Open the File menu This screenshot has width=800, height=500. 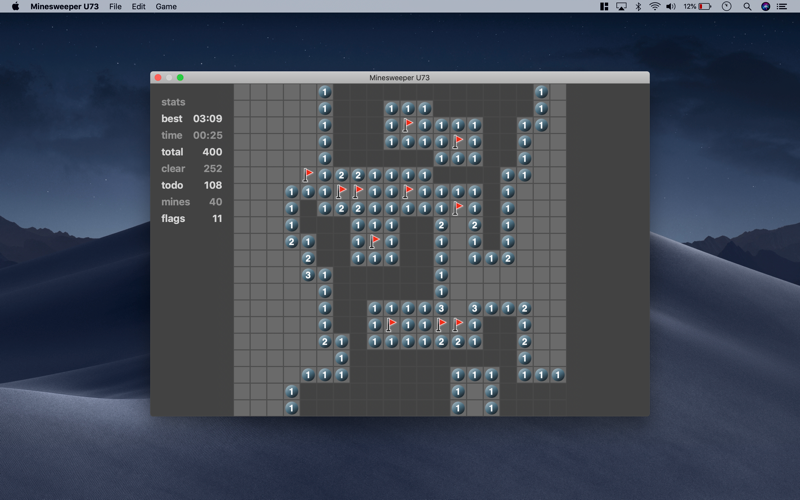[x=115, y=6]
